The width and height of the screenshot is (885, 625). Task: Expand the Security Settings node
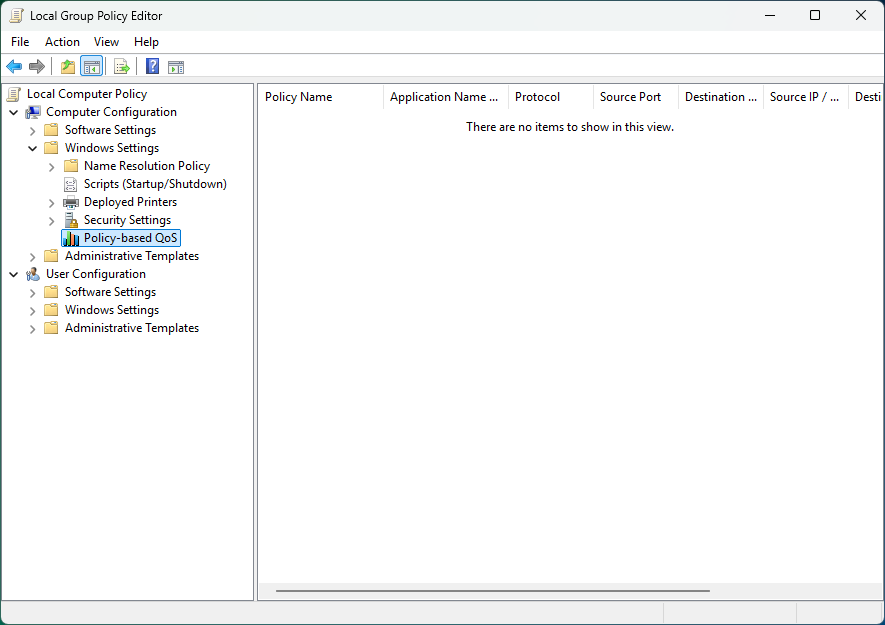click(51, 221)
